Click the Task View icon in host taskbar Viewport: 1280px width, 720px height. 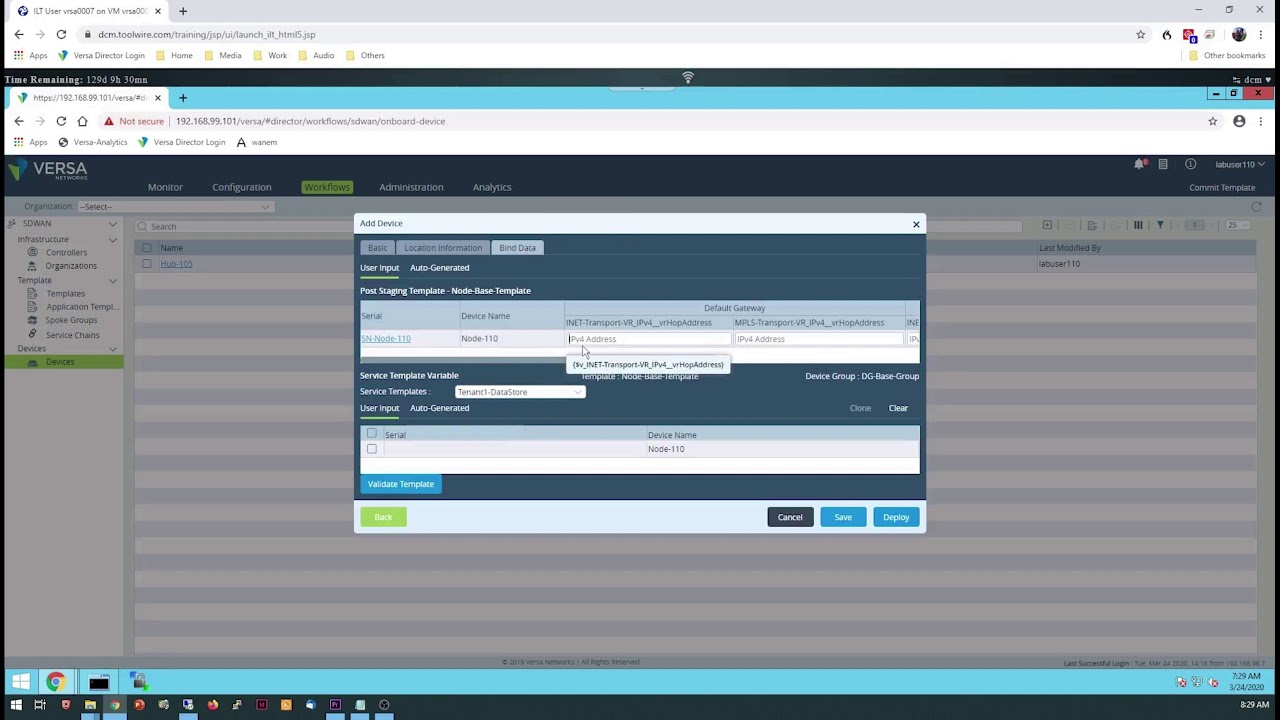coord(40,705)
